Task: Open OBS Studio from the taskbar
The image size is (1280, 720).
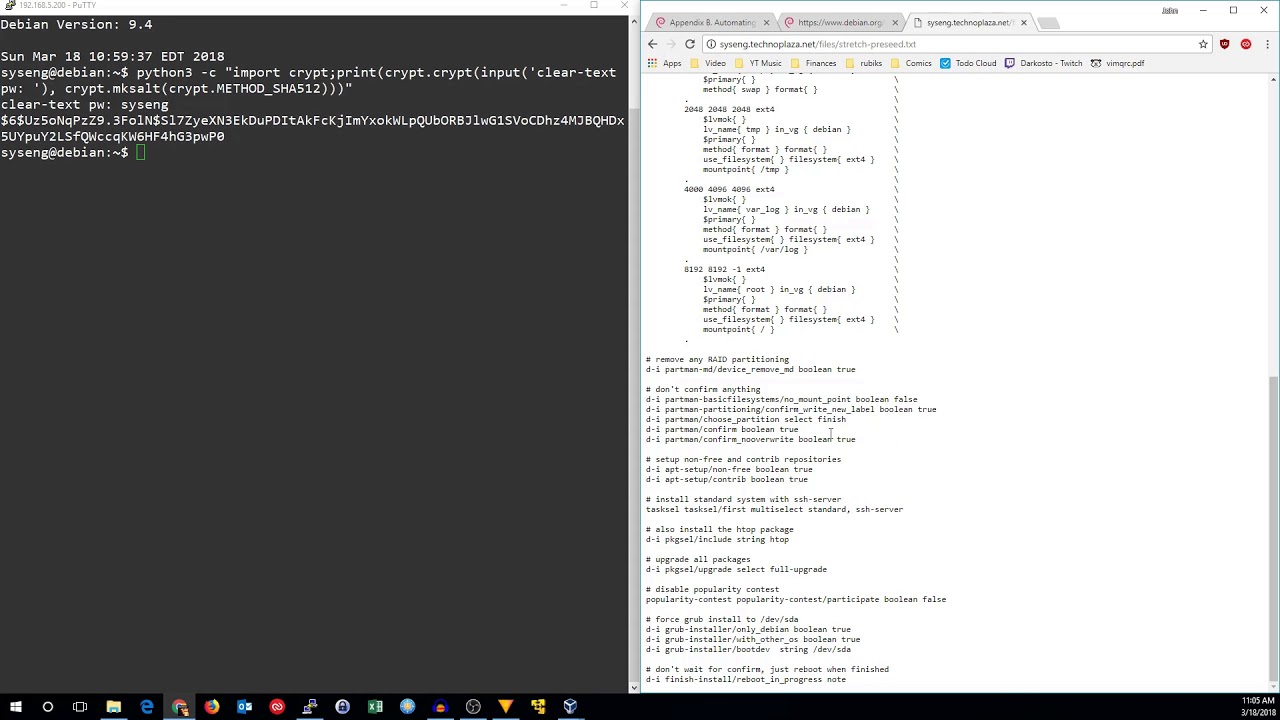Action: [473, 707]
